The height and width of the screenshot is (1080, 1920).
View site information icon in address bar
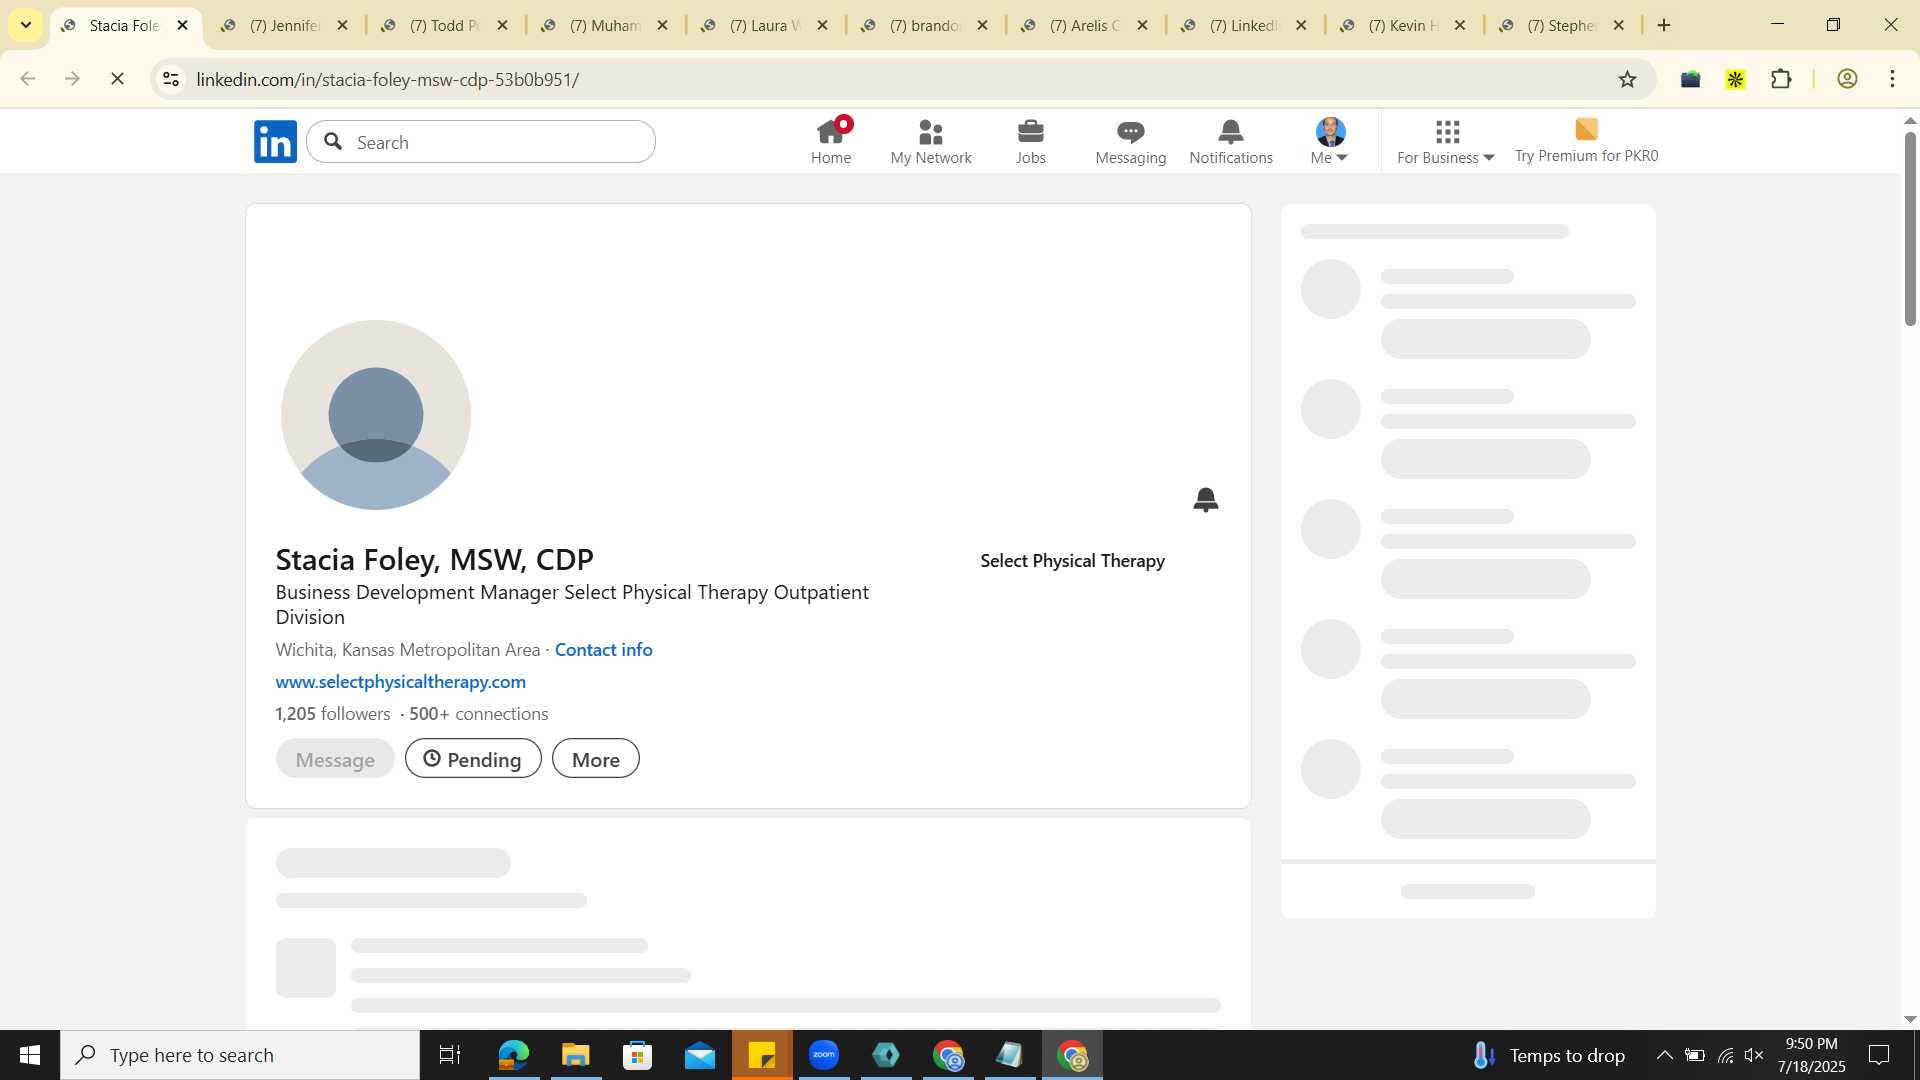tap(171, 79)
